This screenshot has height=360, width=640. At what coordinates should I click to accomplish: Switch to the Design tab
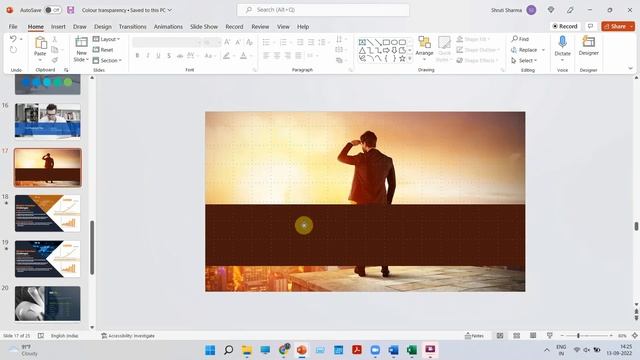[102, 27]
